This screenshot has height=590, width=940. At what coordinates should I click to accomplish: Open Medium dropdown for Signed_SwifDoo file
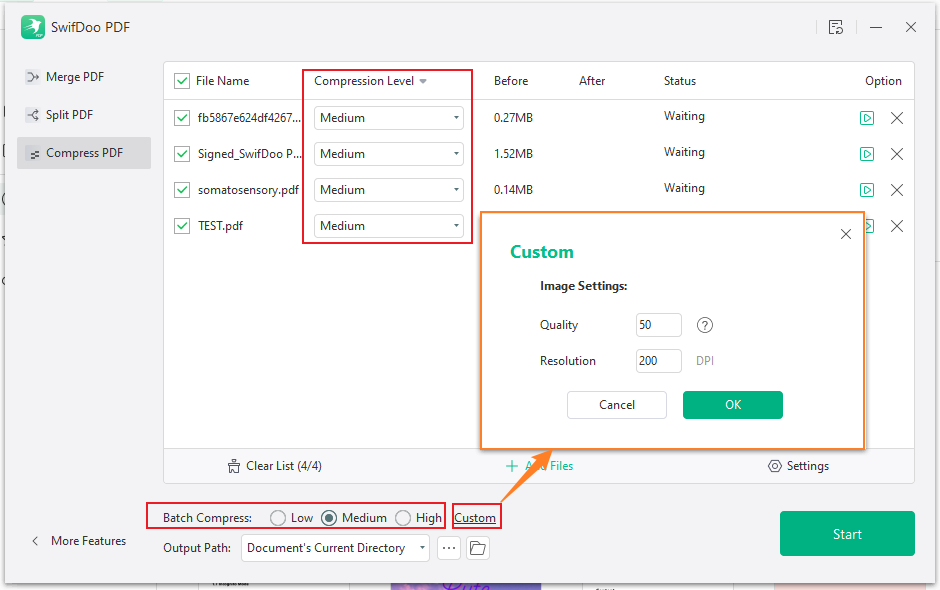pyautogui.click(x=388, y=153)
